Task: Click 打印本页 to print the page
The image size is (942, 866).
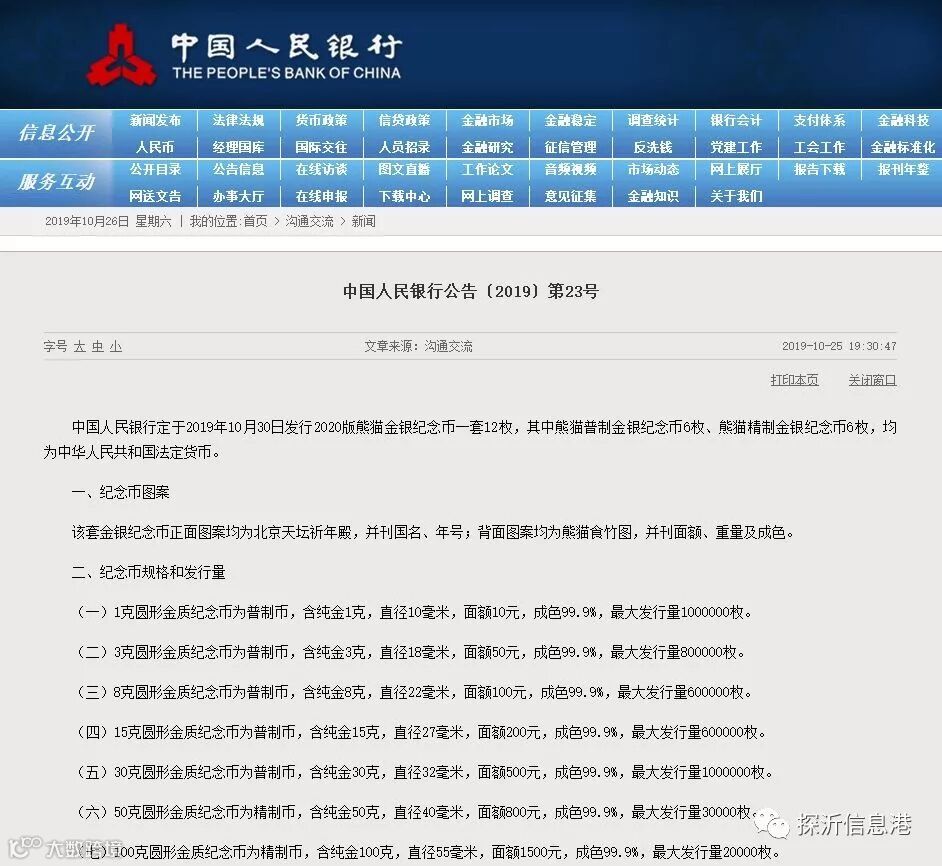Action: point(794,380)
